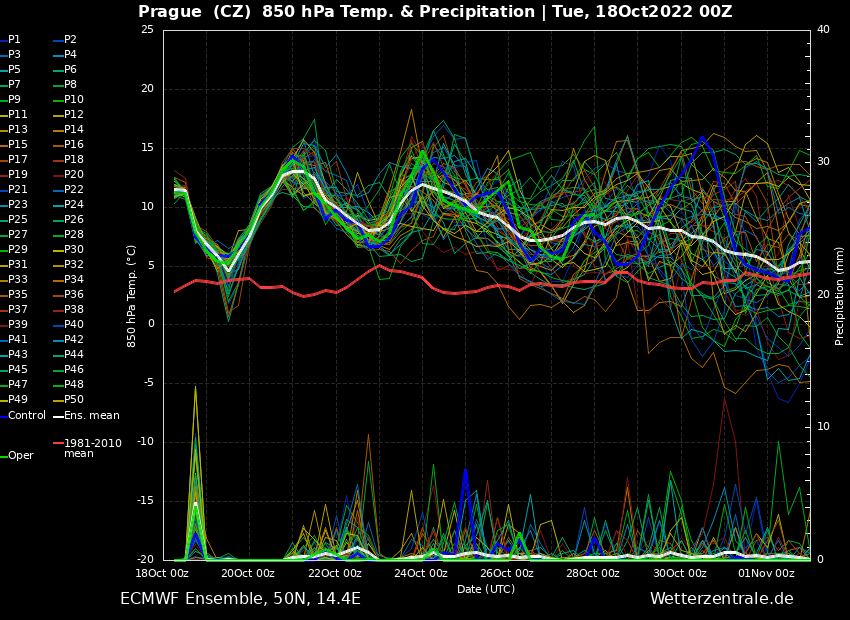Click the P12 legend label

point(74,114)
